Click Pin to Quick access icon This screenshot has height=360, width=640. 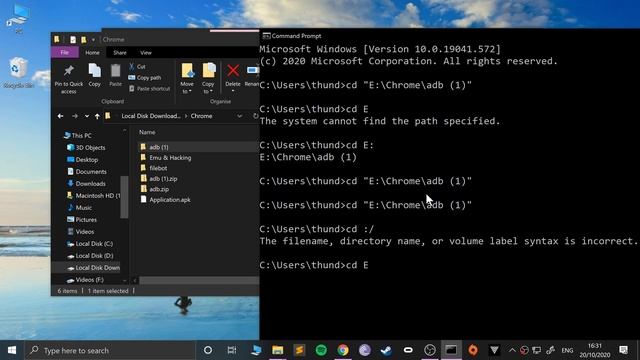tap(69, 71)
